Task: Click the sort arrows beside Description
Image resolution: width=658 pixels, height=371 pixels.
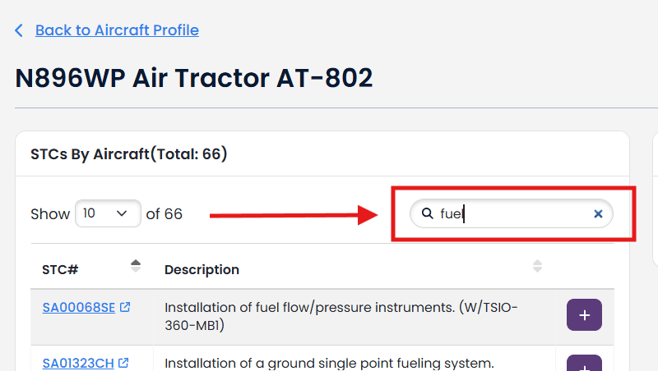Action: click(537, 266)
